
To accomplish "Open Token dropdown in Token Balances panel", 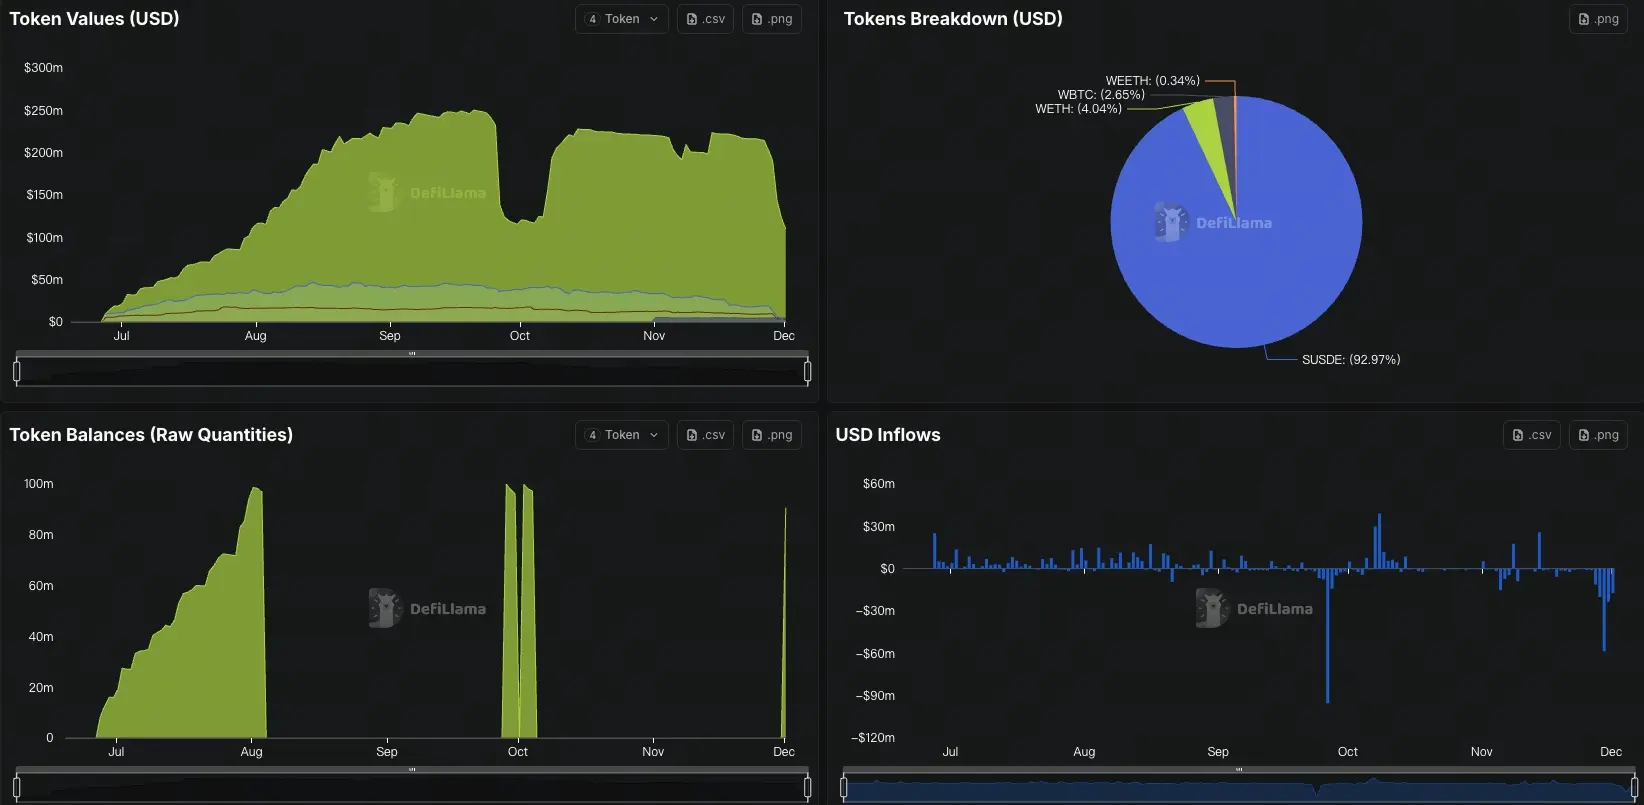I will 622,435.
